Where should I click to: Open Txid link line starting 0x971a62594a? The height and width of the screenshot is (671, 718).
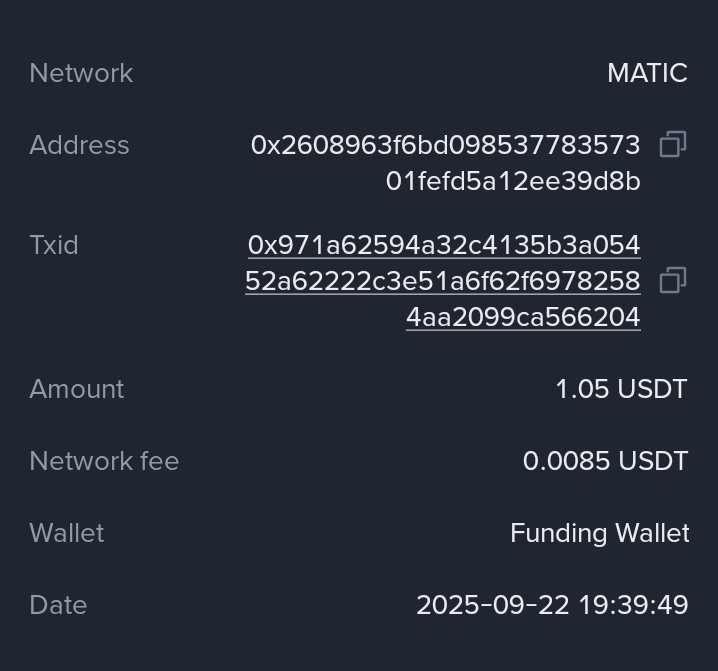[444, 245]
